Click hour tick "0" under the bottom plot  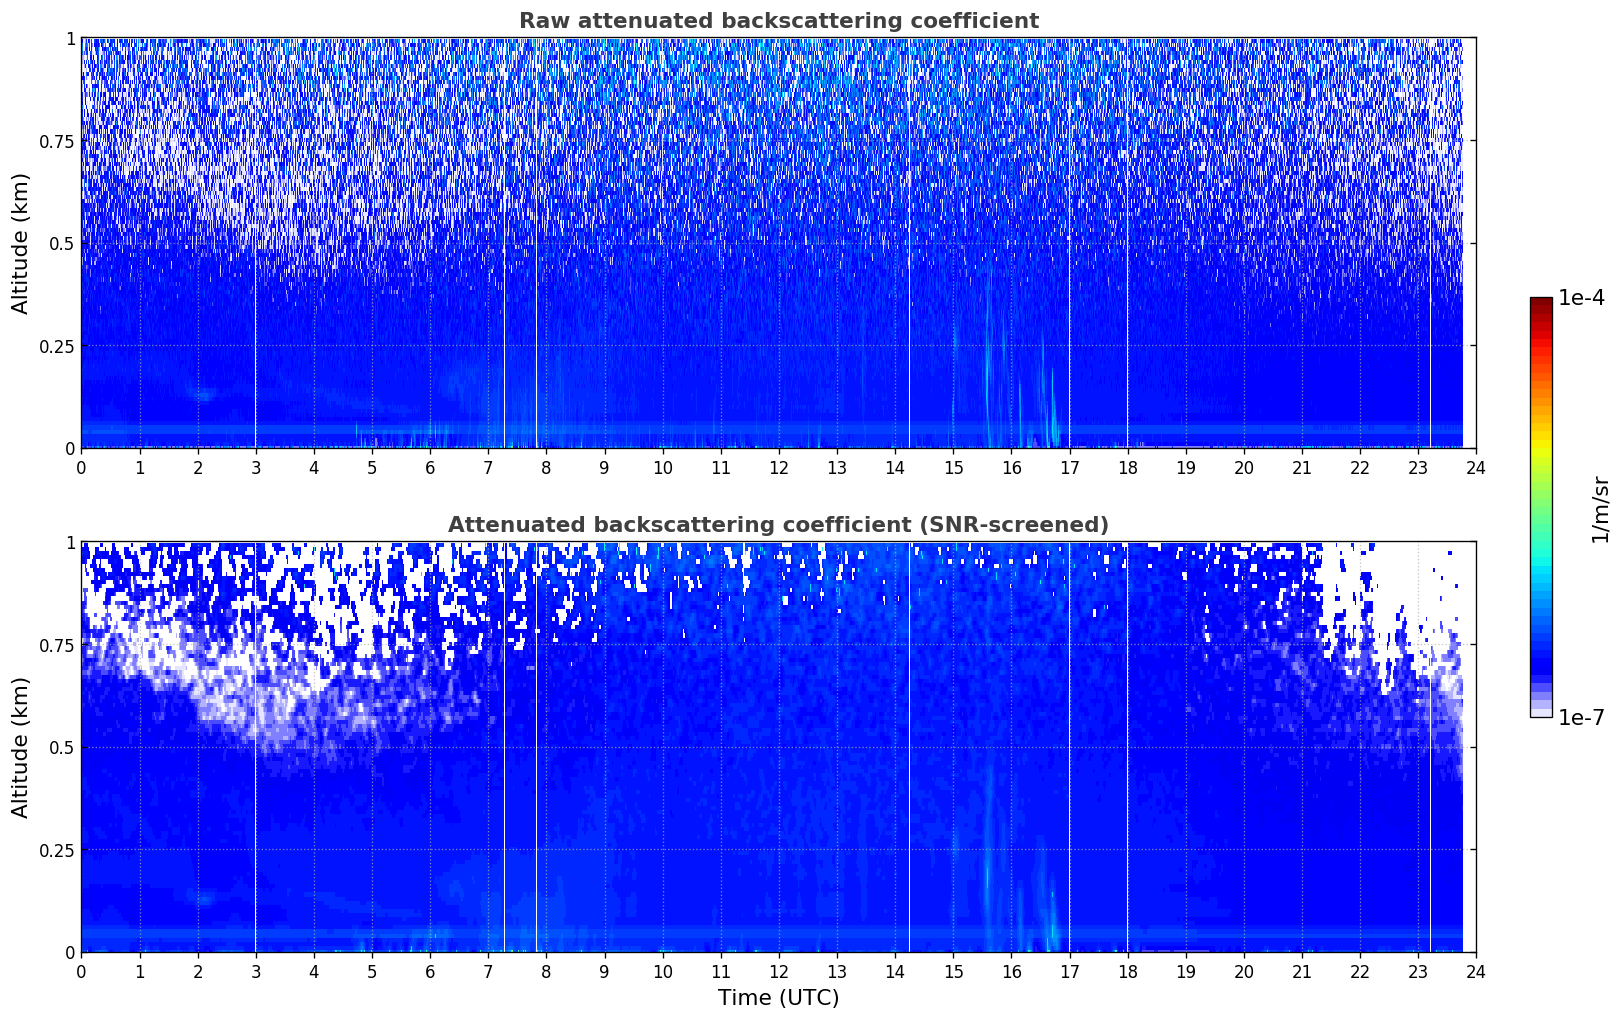pyautogui.click(x=82, y=971)
